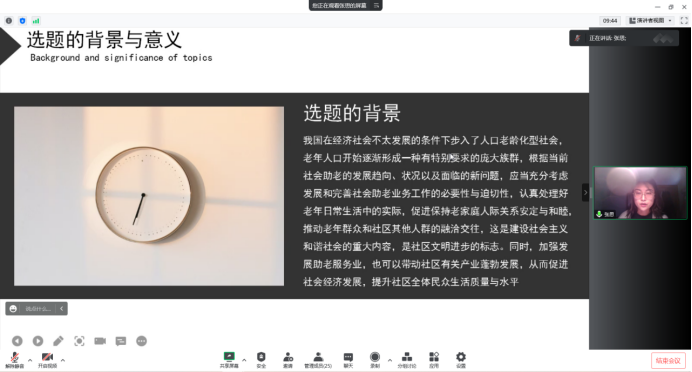Screen dimensions: 692x372
Task: Open the Share Screen (共享屏幕) button
Action: coord(229,360)
